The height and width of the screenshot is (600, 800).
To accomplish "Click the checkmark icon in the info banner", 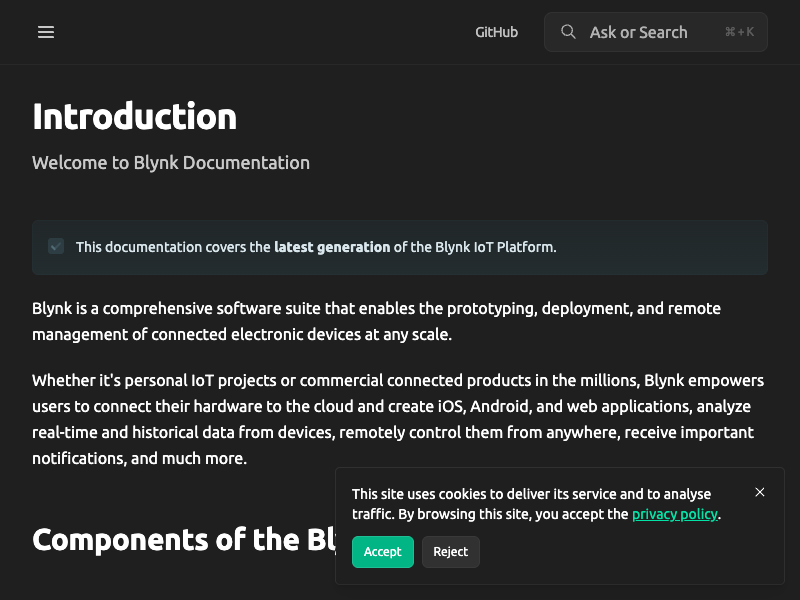I will (x=56, y=246).
